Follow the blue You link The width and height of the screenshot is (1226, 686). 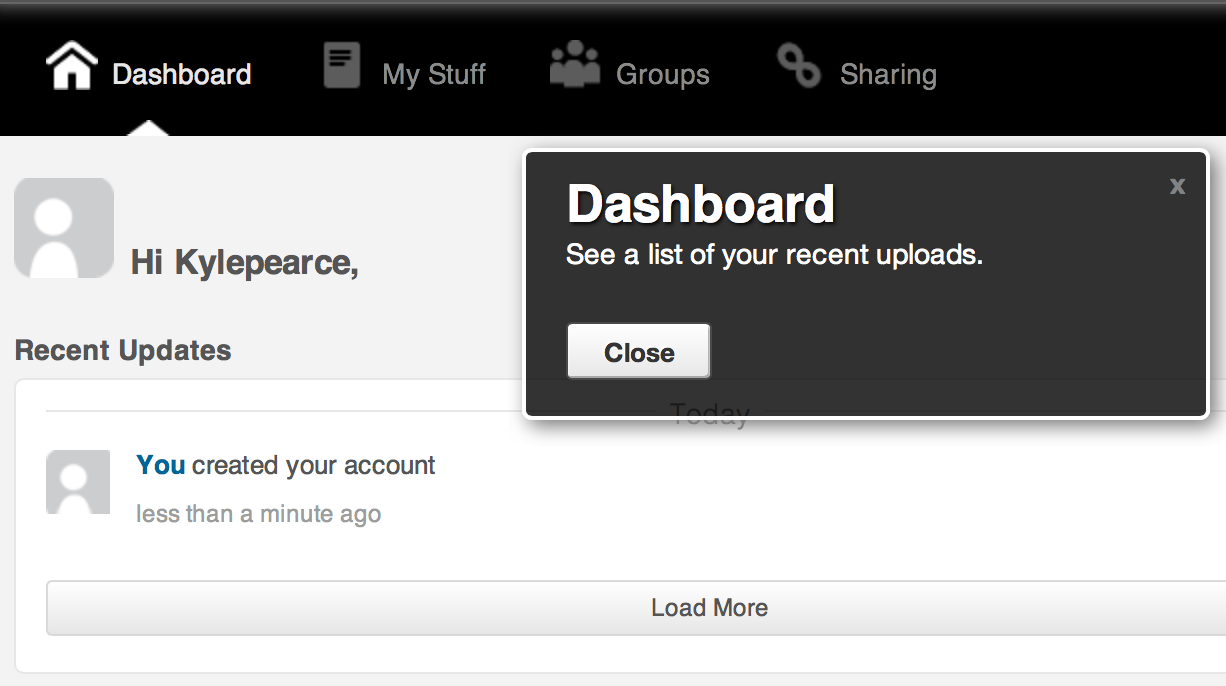pyautogui.click(x=161, y=465)
